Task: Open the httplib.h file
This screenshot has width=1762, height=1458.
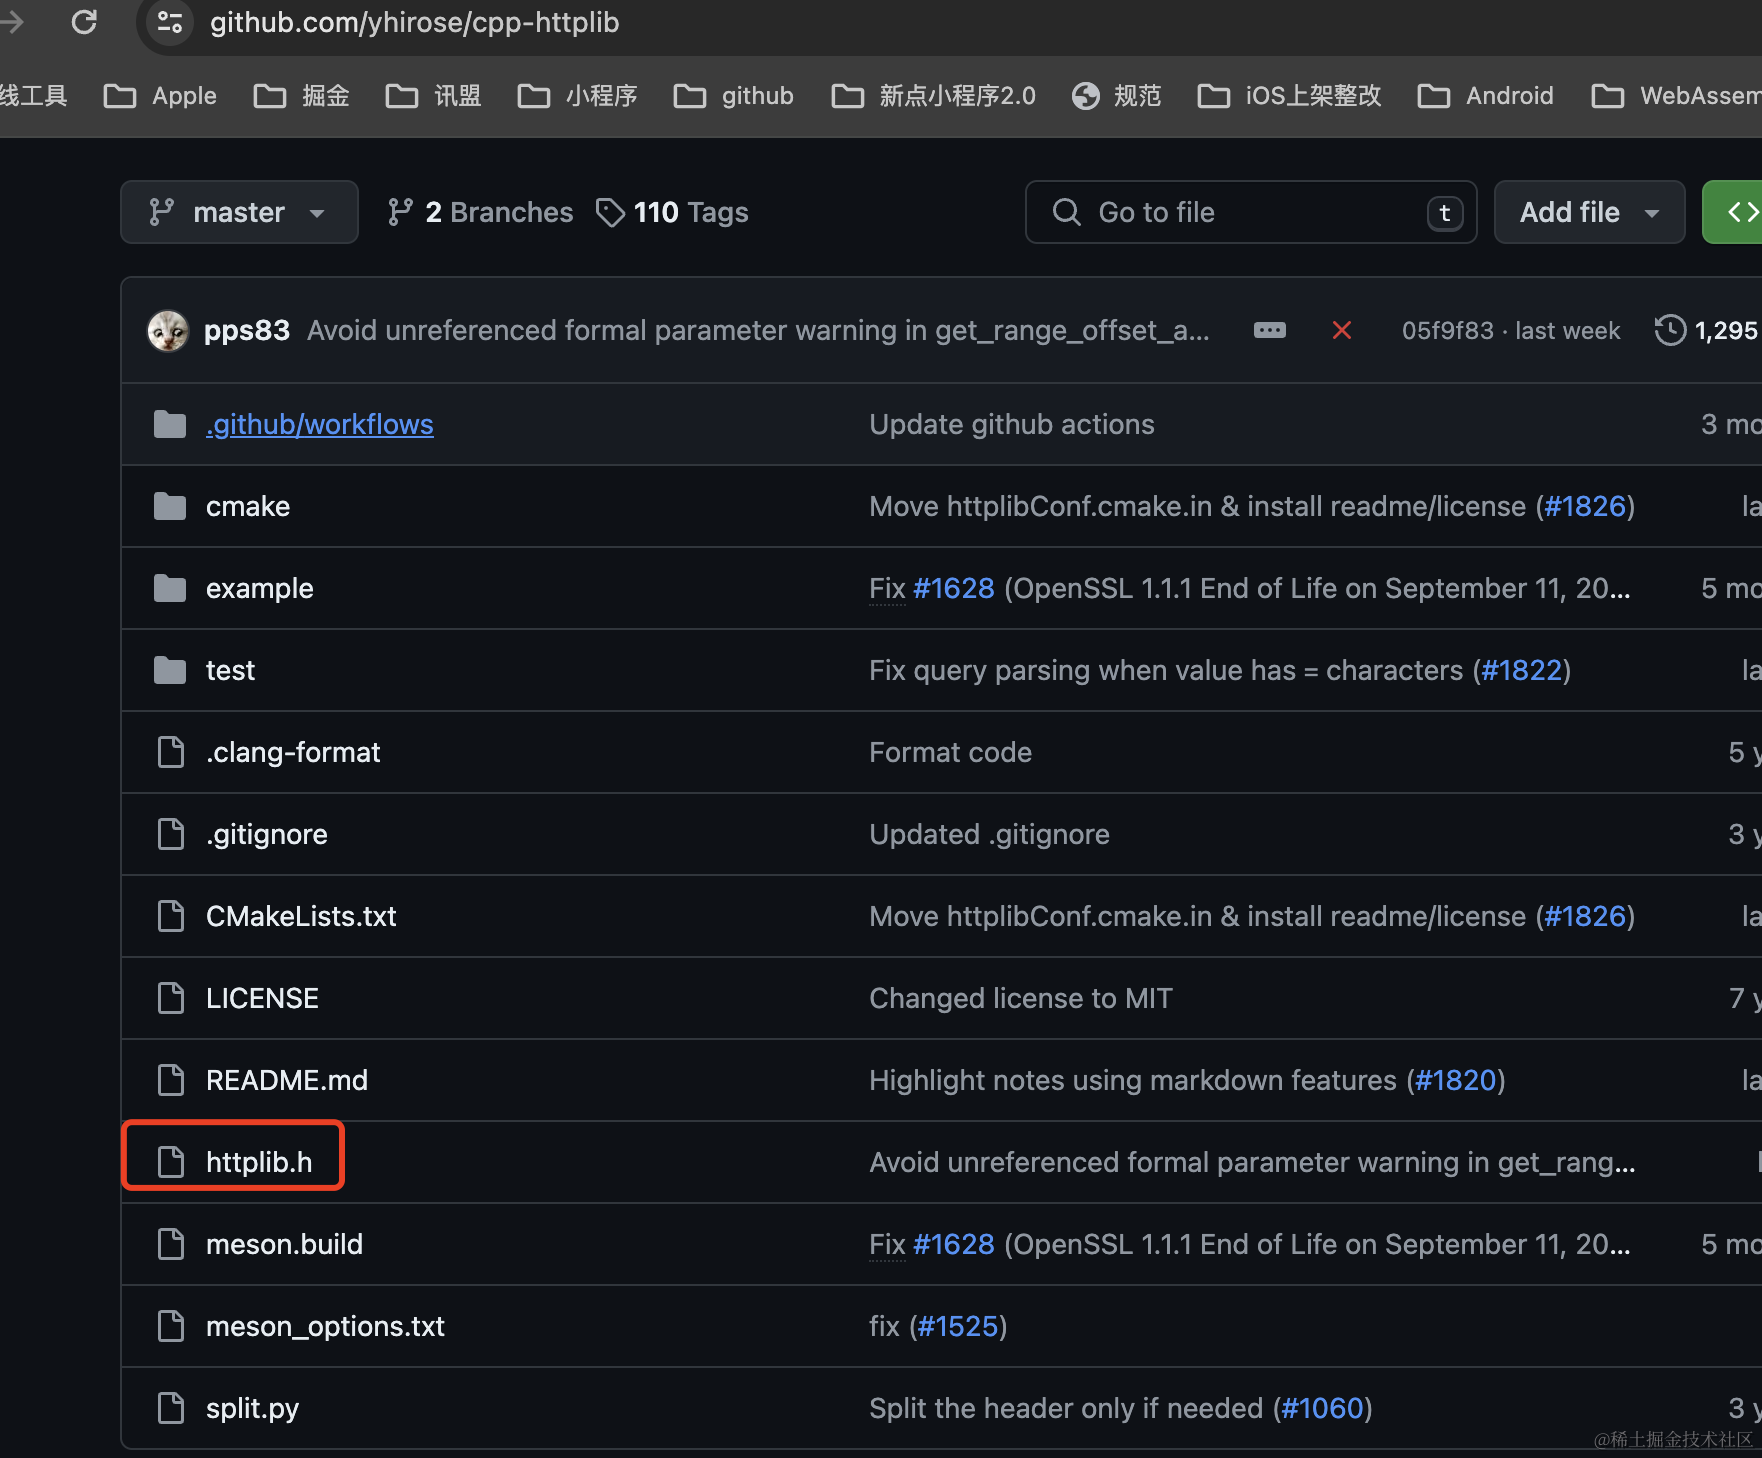Action: coord(258,1162)
